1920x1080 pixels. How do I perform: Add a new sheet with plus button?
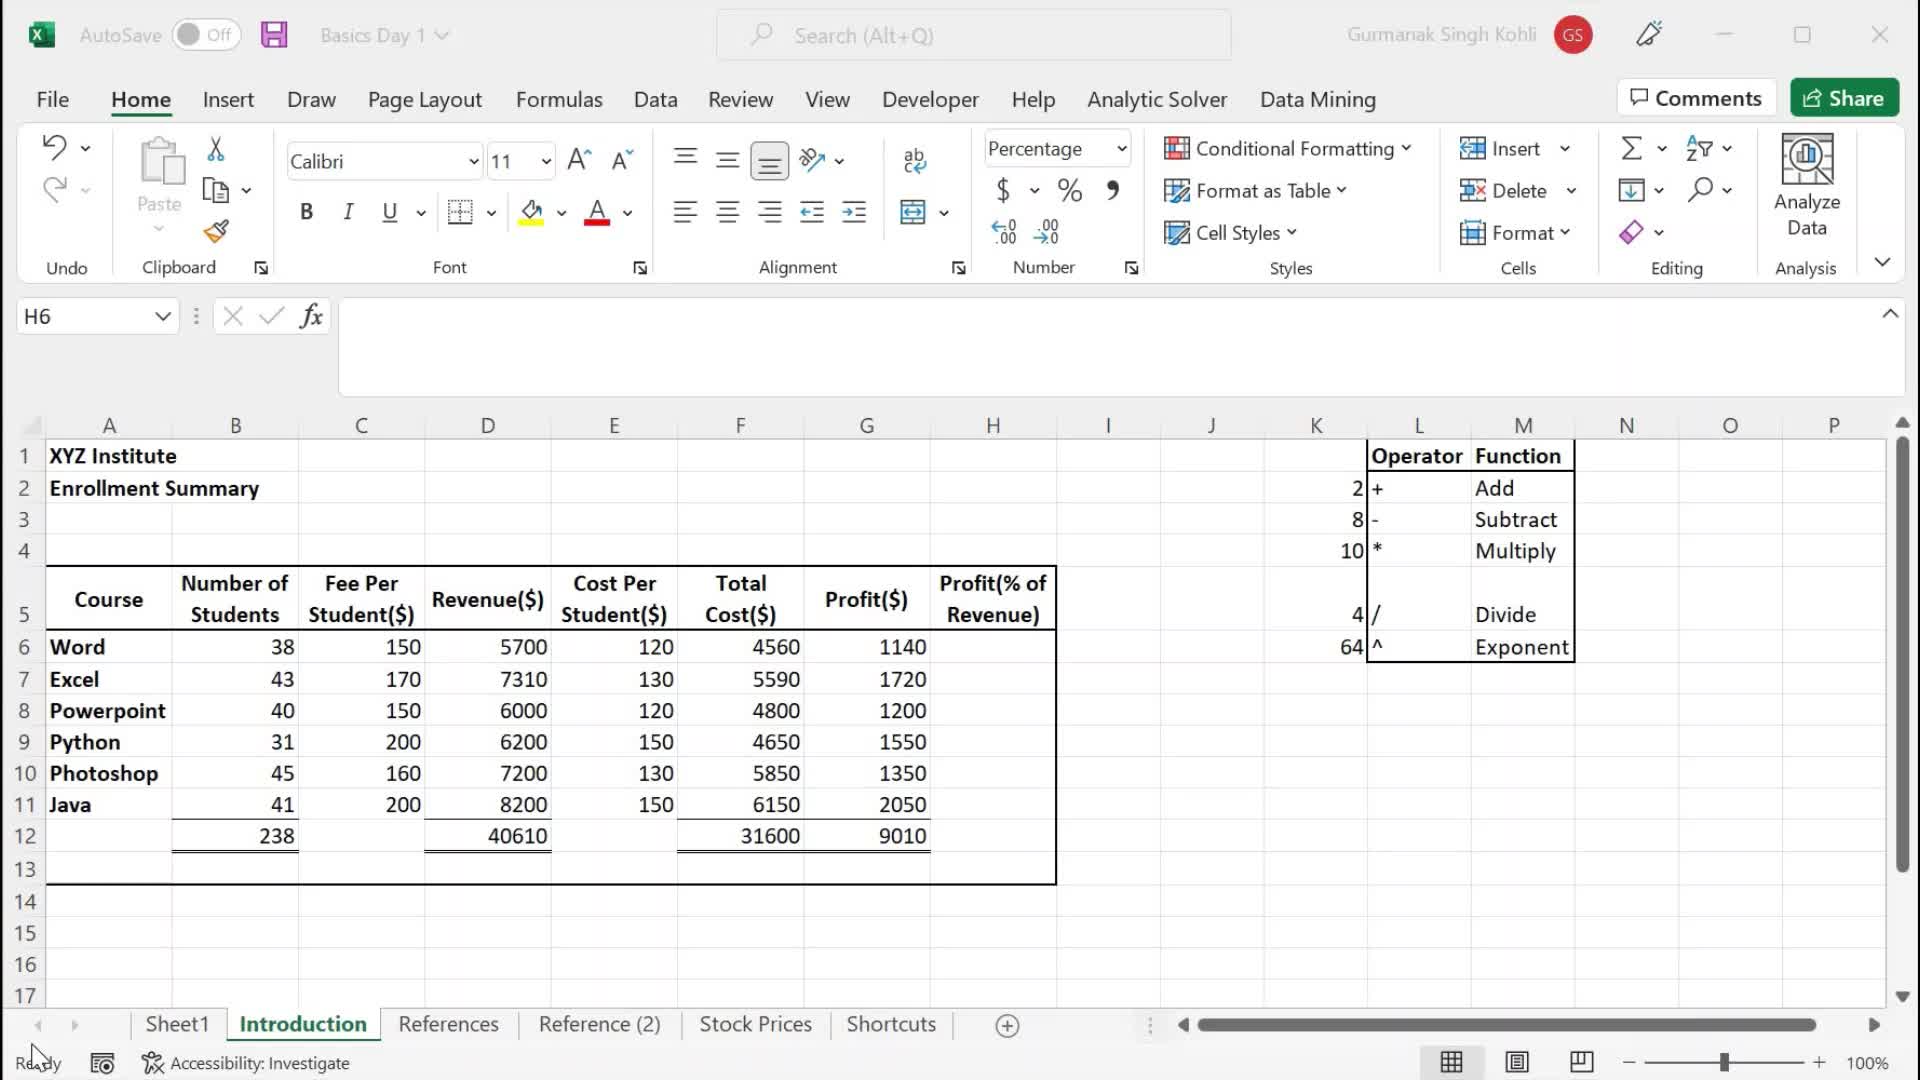[x=1007, y=1025]
